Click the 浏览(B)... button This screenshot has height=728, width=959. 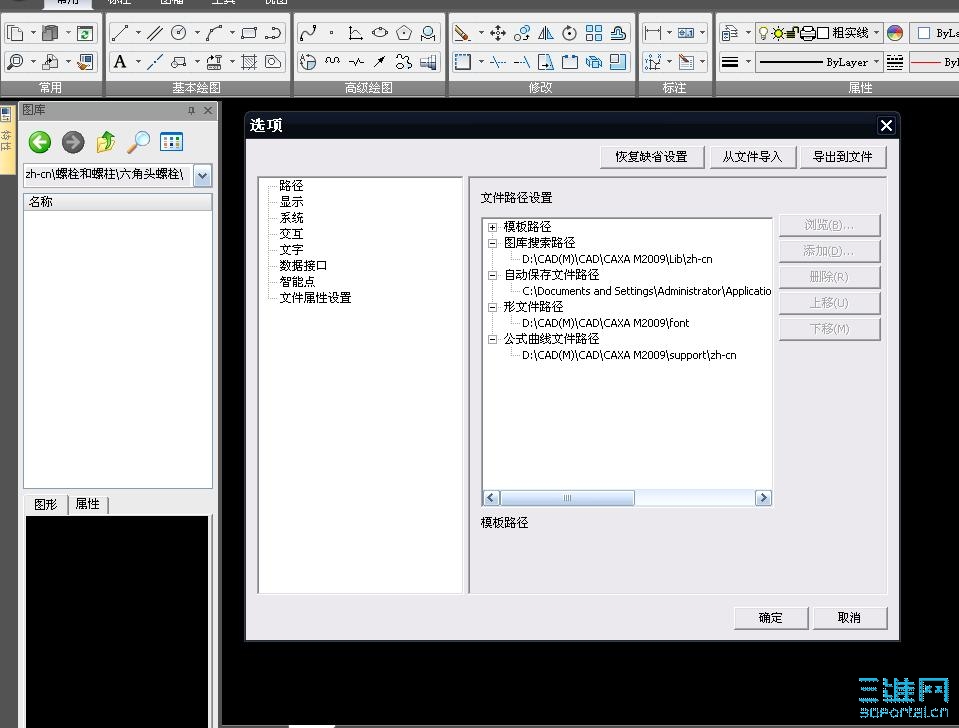[x=829, y=225]
